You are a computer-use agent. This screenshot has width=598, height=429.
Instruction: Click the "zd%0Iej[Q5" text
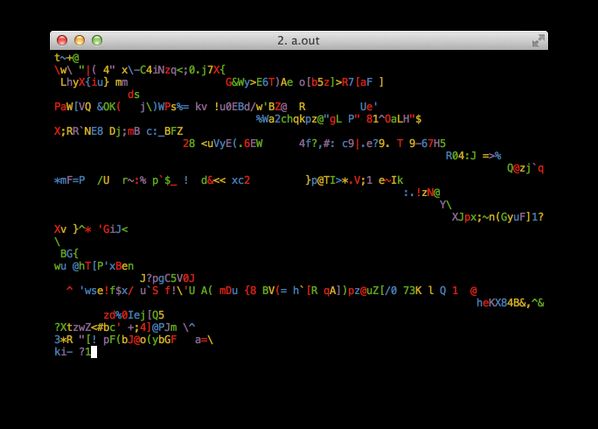tap(134, 315)
